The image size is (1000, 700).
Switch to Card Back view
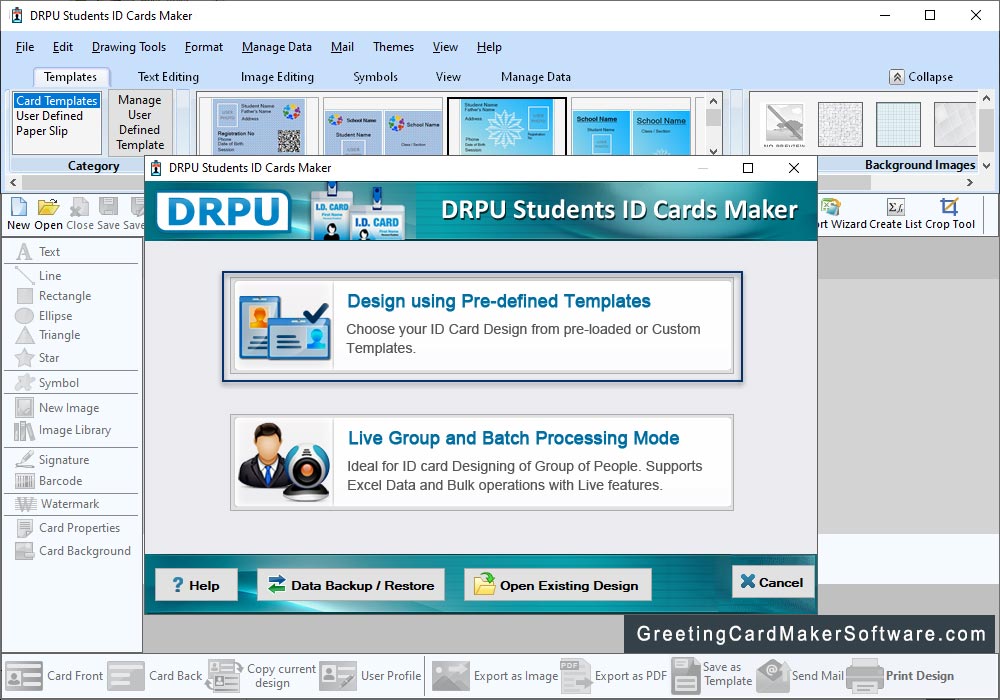pyautogui.click(x=155, y=676)
